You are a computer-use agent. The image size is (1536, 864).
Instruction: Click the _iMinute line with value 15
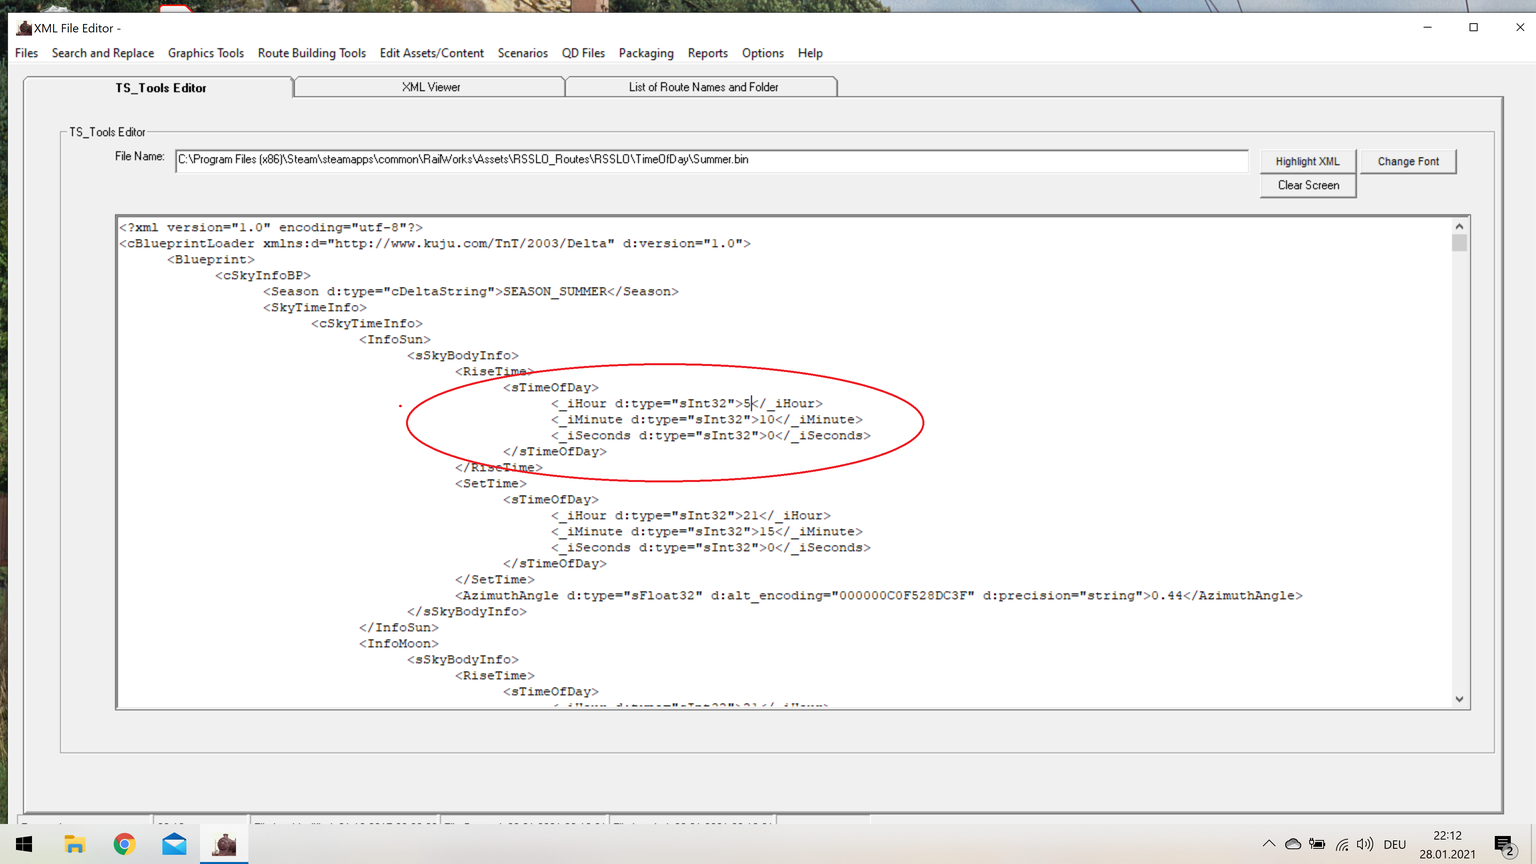[707, 532]
